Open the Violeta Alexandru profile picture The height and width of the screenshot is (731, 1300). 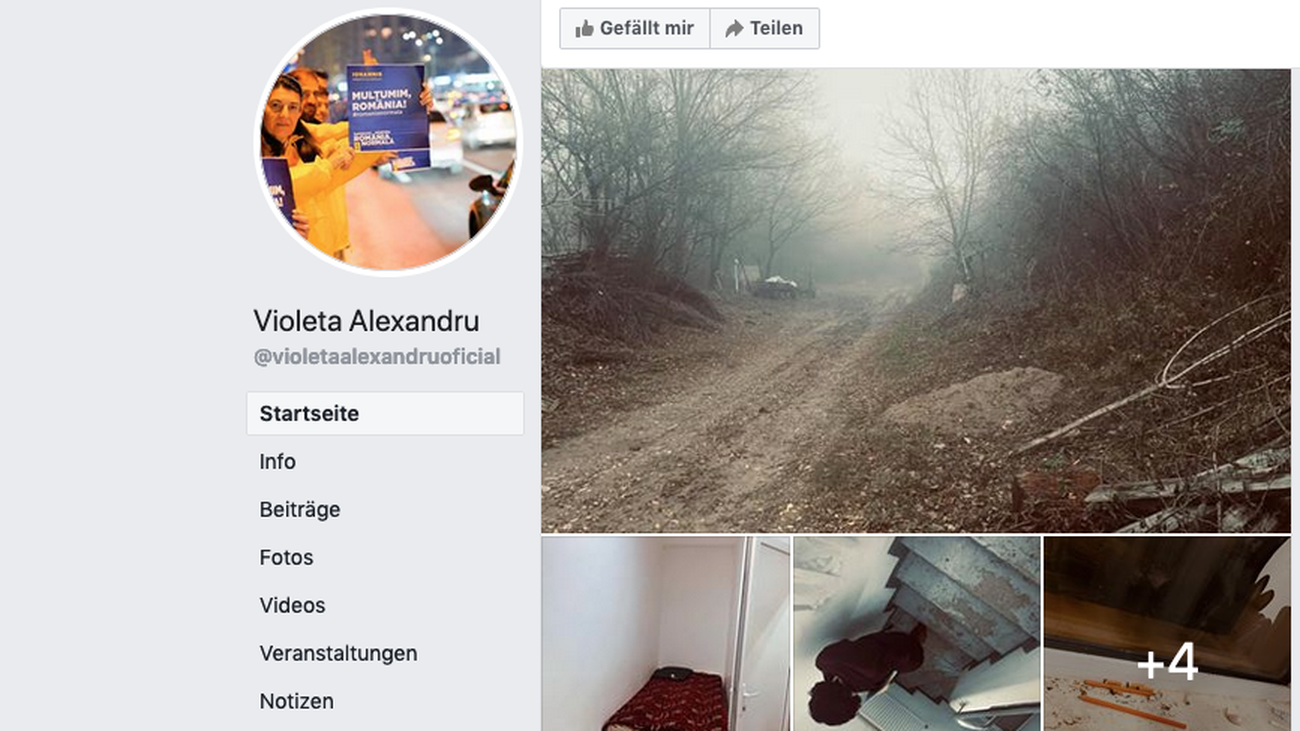389,142
